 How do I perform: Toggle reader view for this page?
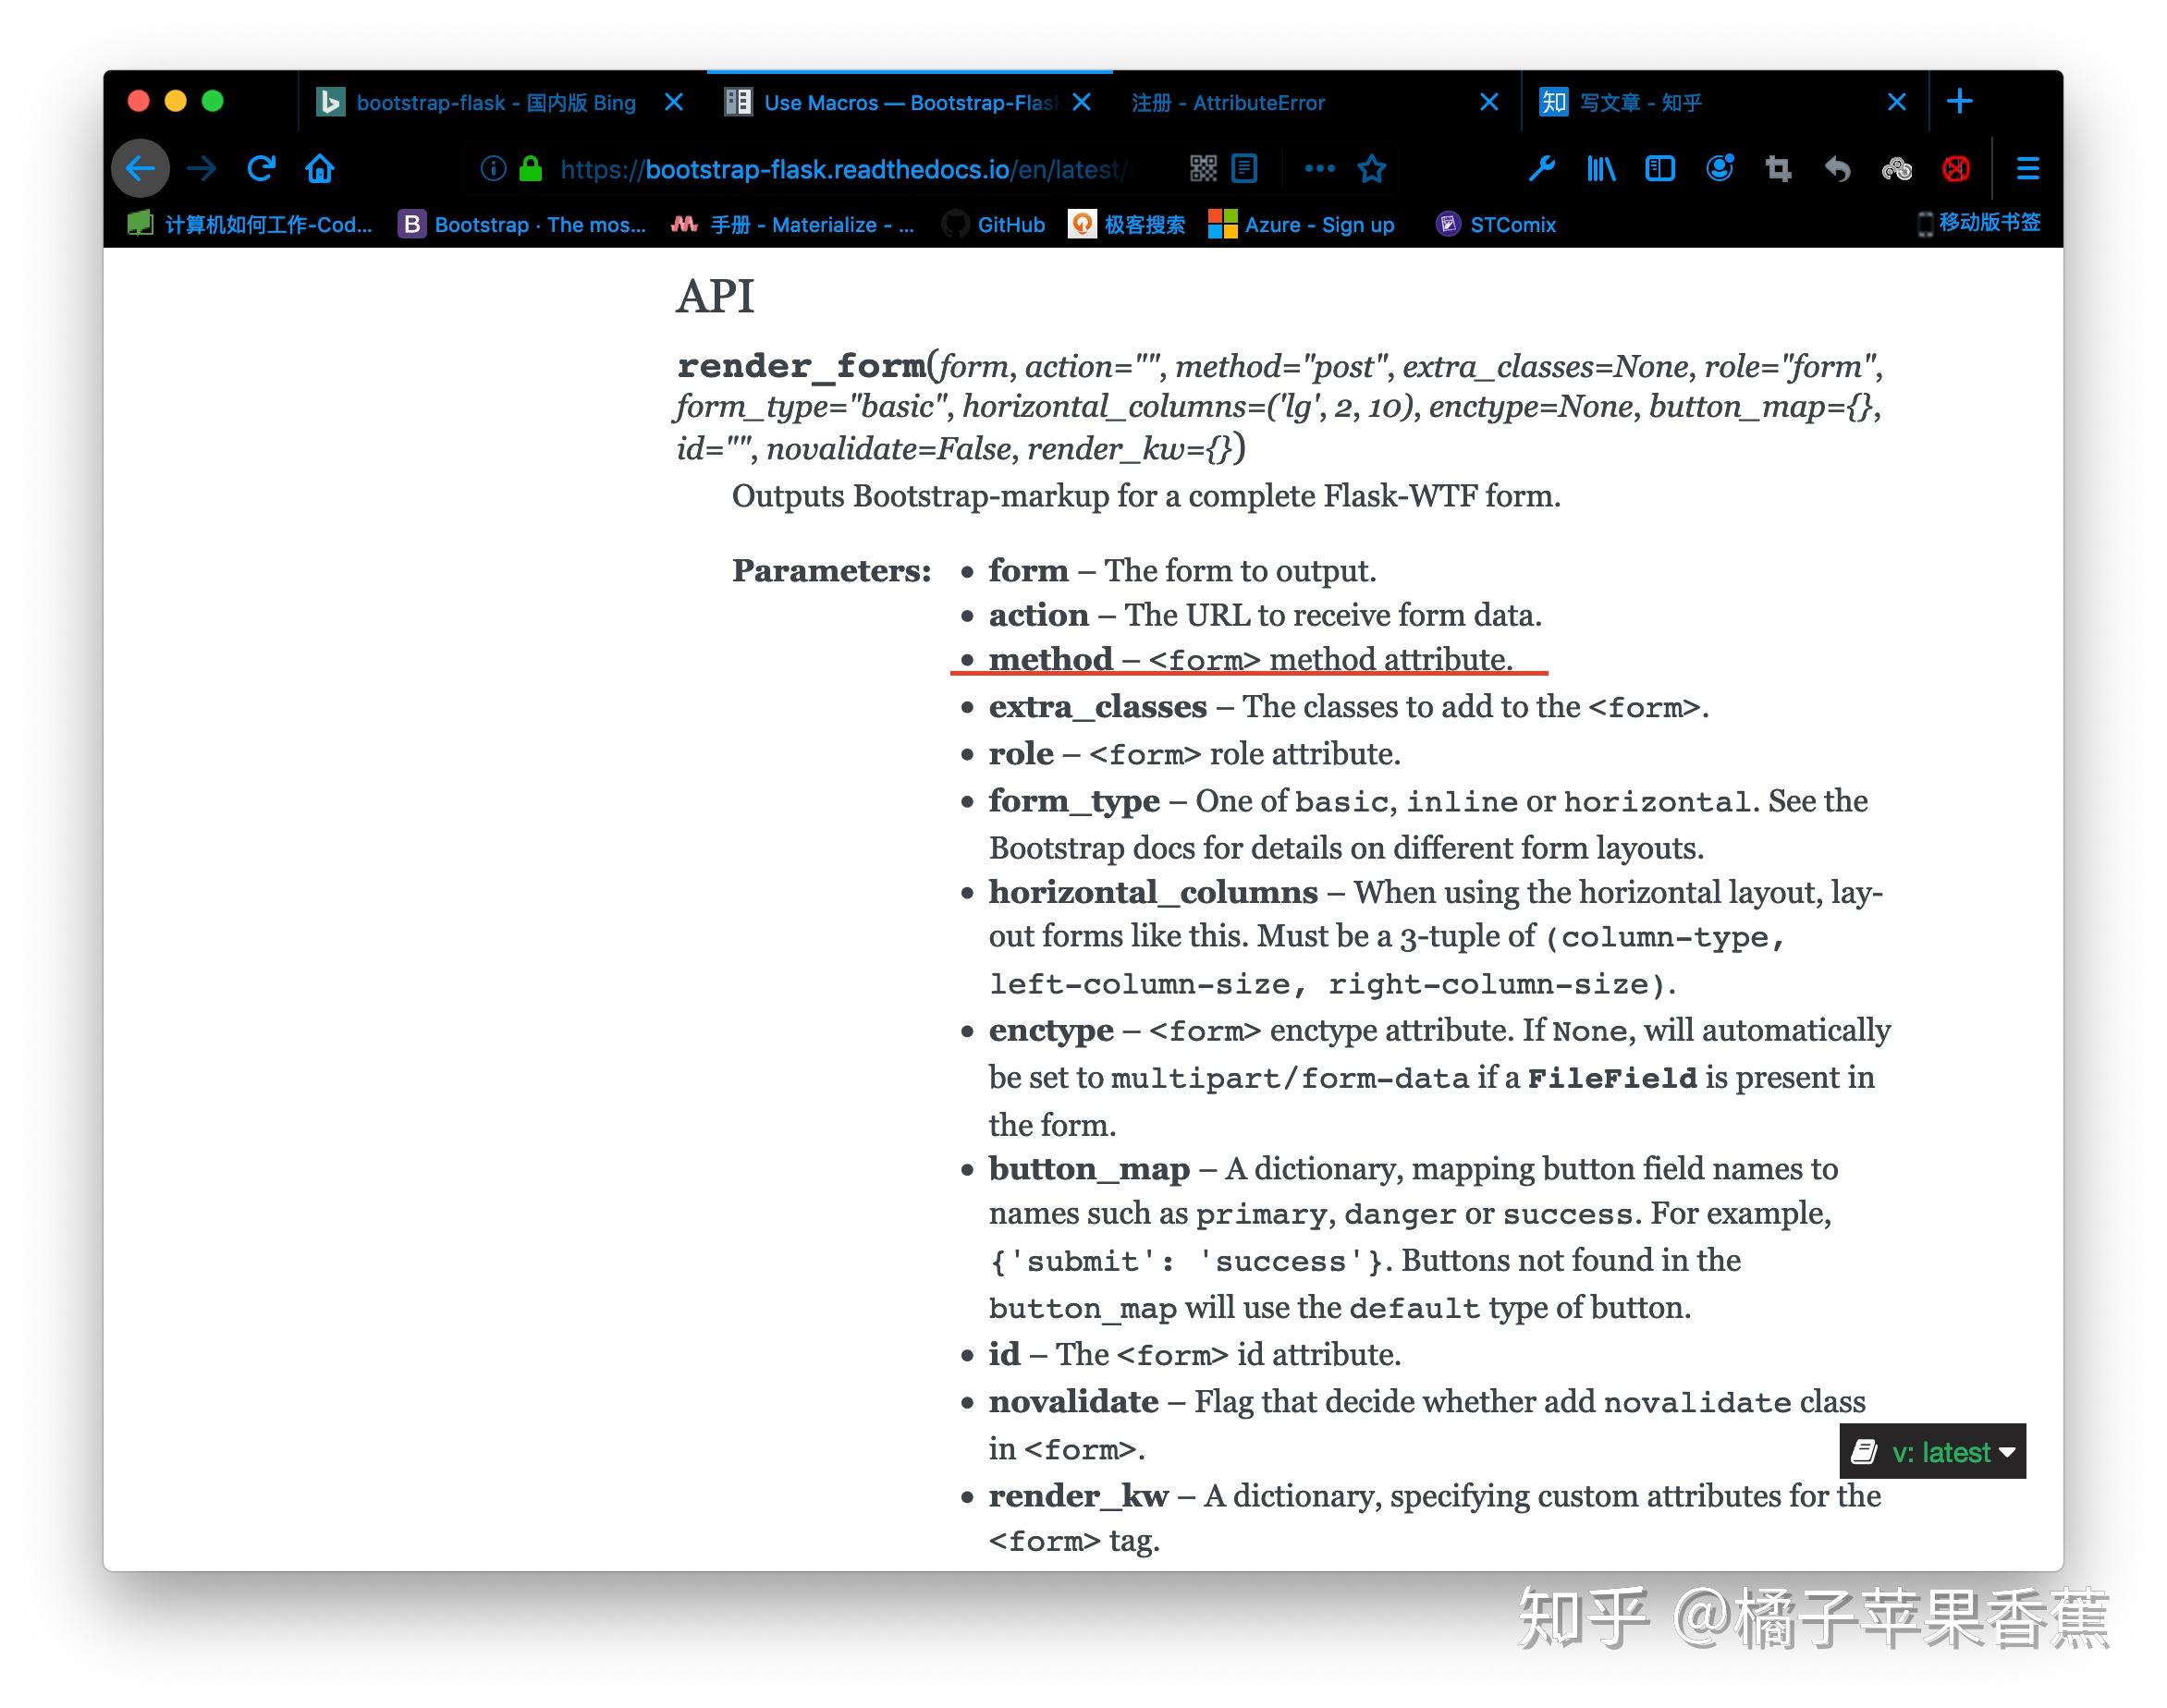pyautogui.click(x=1244, y=168)
